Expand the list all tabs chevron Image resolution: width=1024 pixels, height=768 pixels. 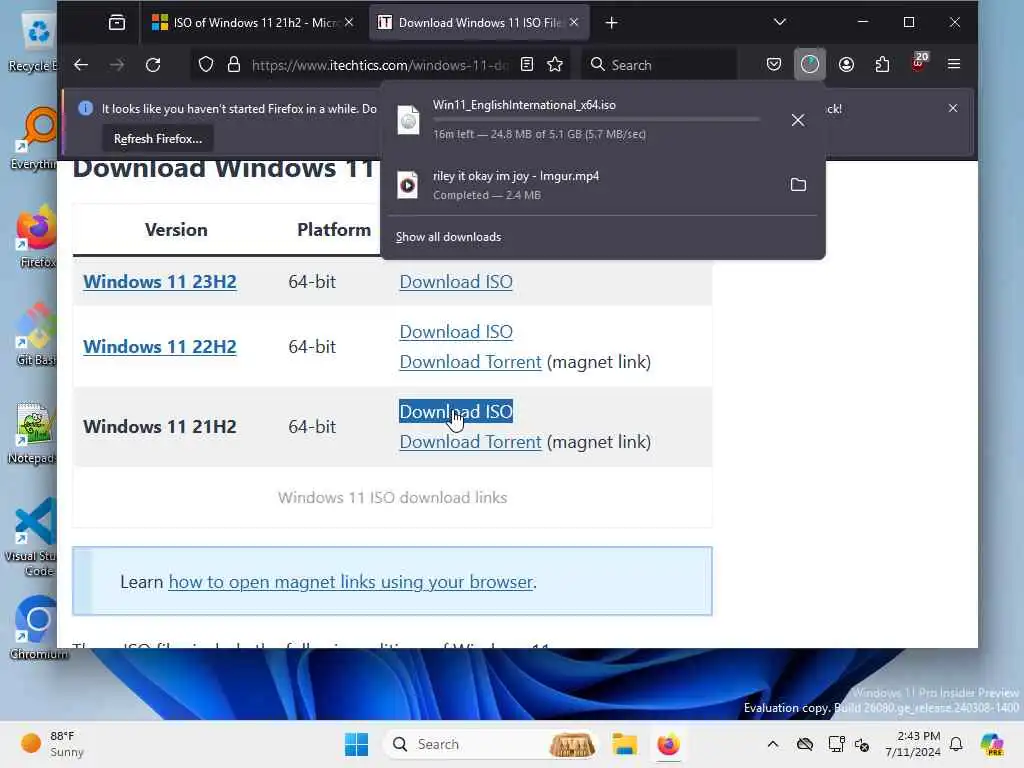coord(780,22)
